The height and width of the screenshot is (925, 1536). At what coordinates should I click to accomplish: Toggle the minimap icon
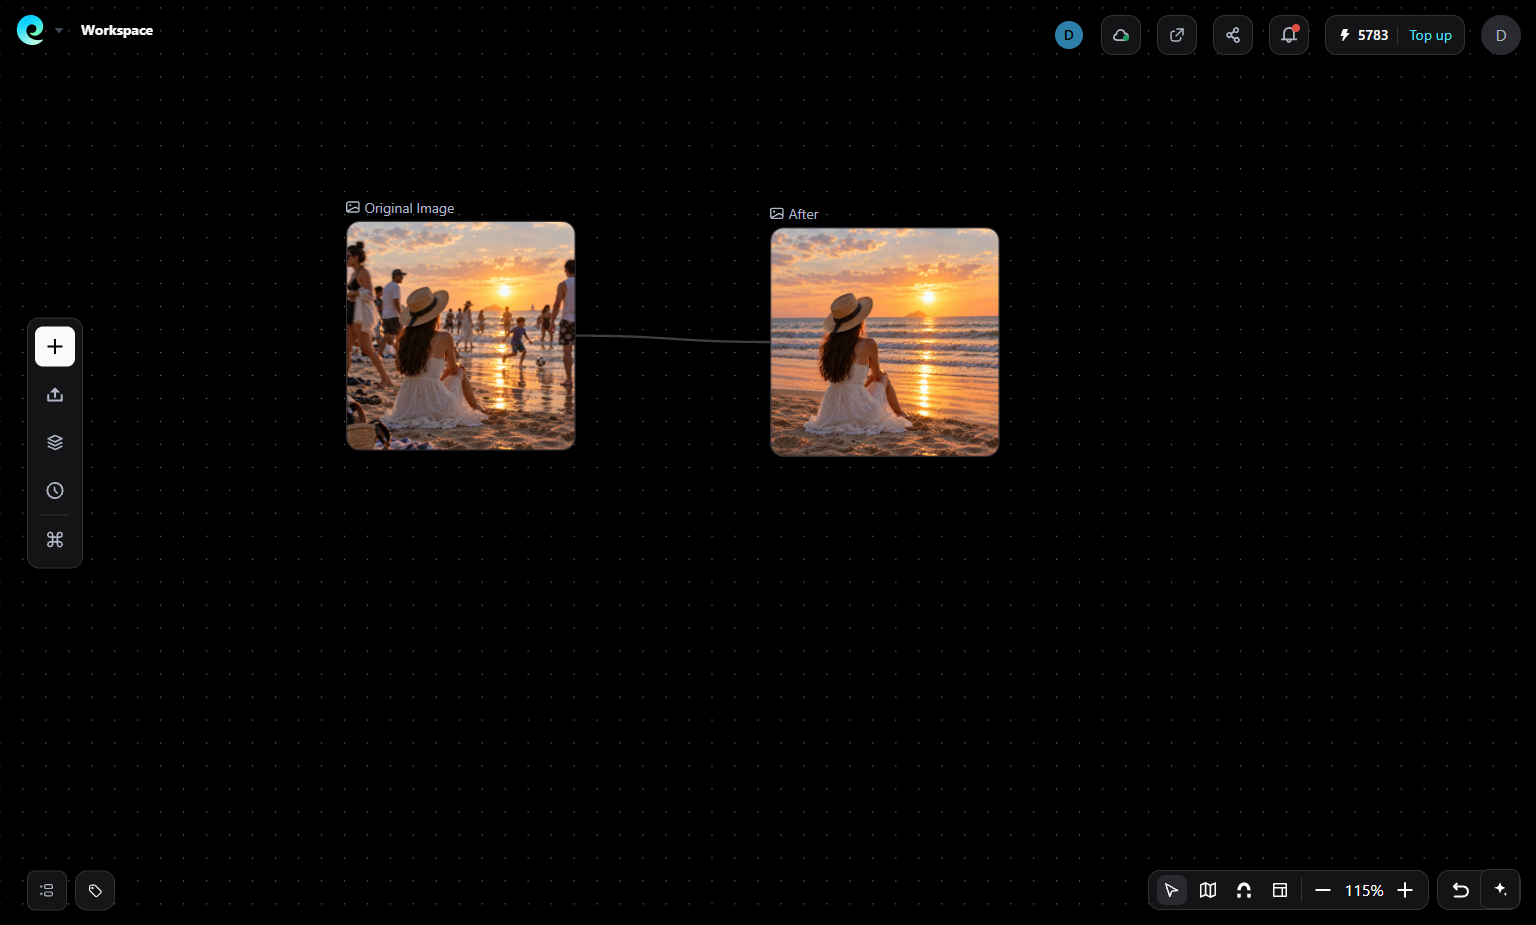pos(1208,890)
